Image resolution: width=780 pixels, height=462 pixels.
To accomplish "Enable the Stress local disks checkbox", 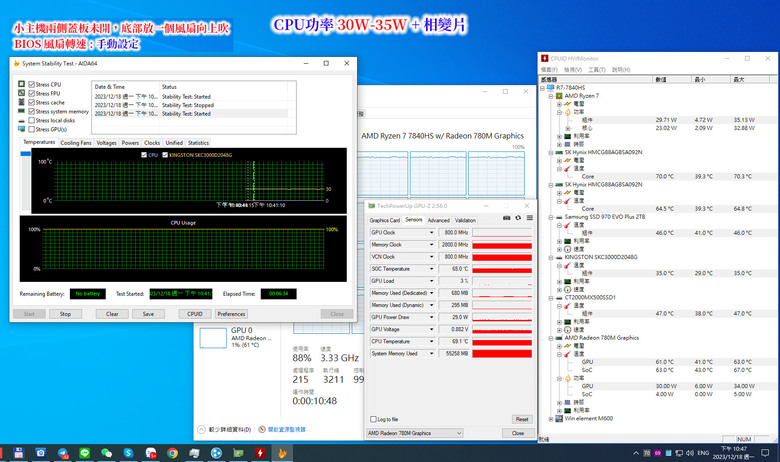I will coord(32,121).
